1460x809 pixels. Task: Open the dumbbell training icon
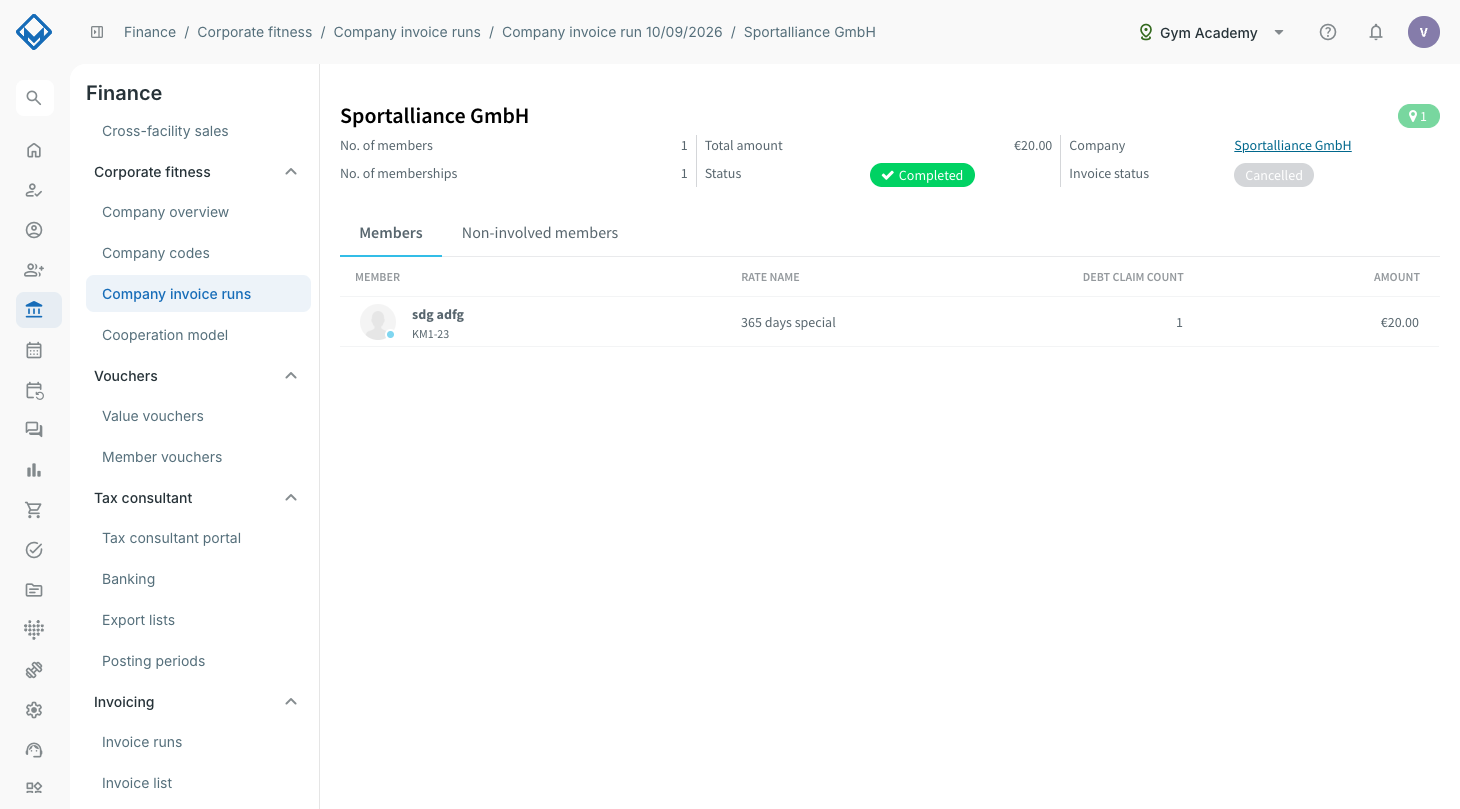(x=34, y=670)
